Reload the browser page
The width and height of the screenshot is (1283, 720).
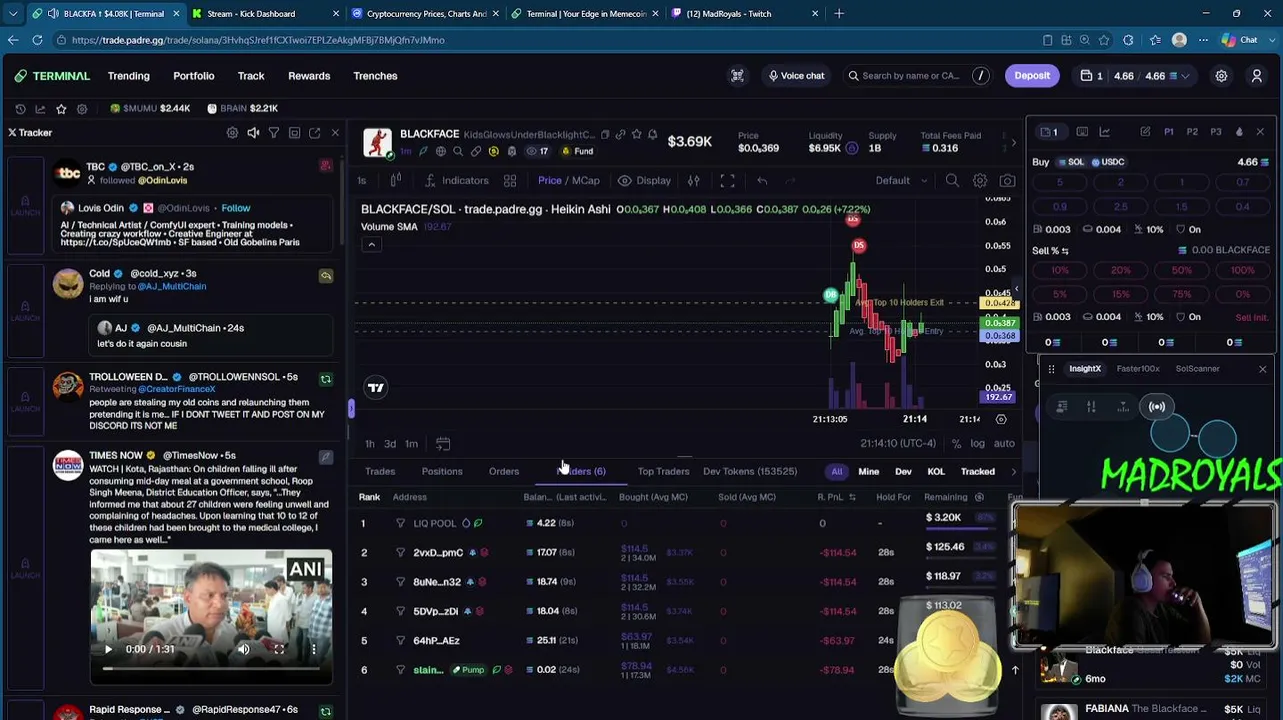tap(37, 40)
